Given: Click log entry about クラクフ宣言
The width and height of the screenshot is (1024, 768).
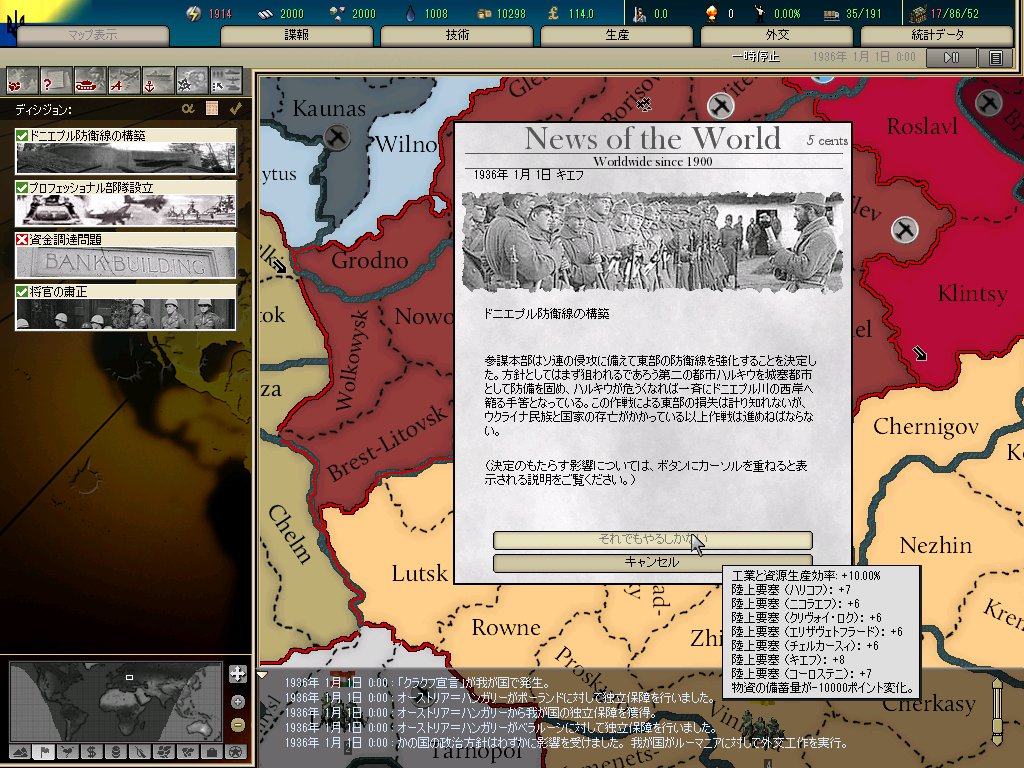Looking at the screenshot, I should [x=418, y=682].
